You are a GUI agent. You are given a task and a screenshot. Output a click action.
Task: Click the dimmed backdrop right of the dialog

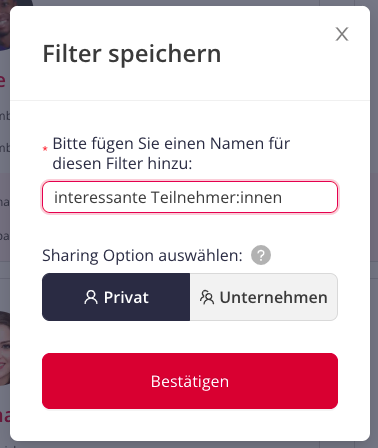(374, 224)
